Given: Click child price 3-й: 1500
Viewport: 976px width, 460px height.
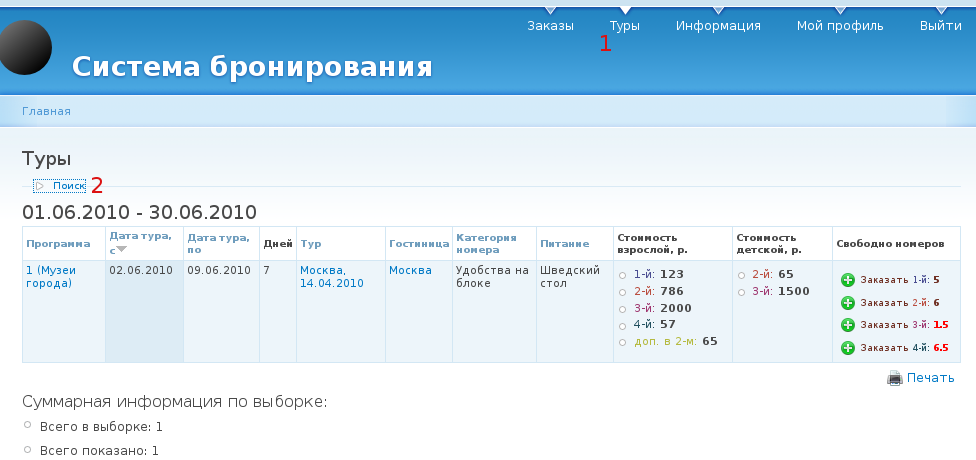Looking at the screenshot, I should click(x=781, y=291).
